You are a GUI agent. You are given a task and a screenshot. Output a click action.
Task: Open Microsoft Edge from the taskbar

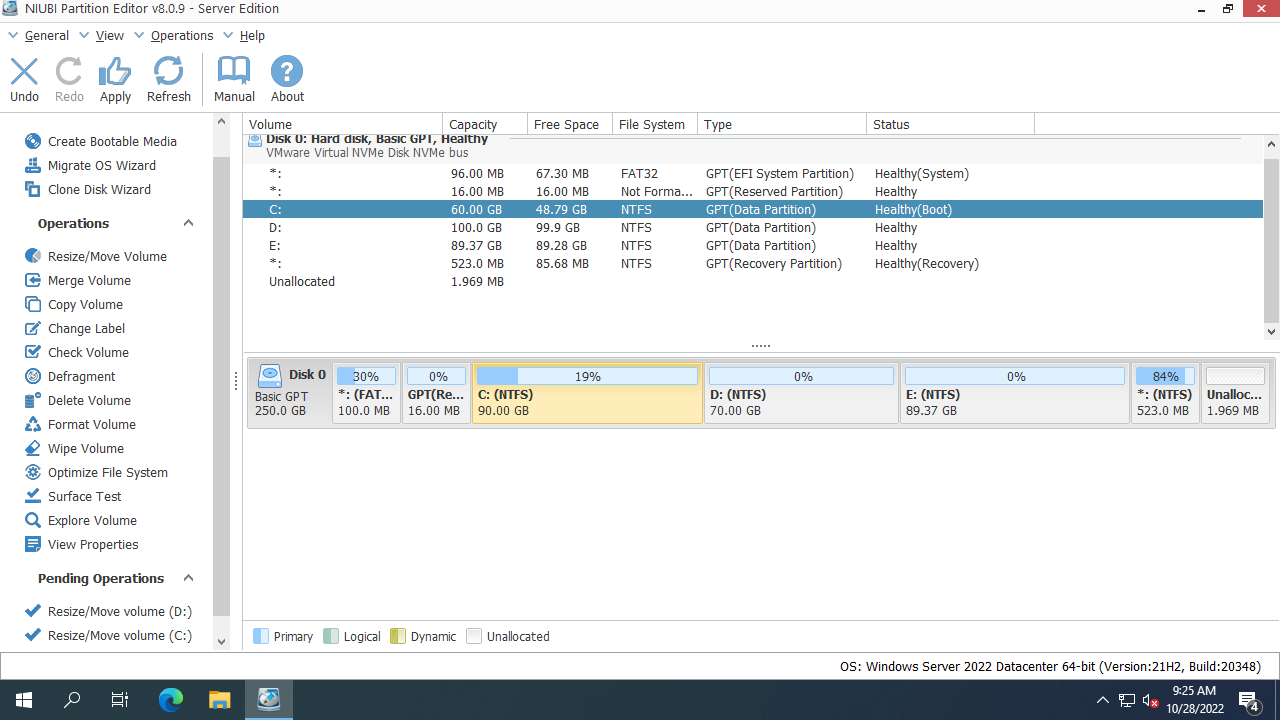click(x=171, y=700)
